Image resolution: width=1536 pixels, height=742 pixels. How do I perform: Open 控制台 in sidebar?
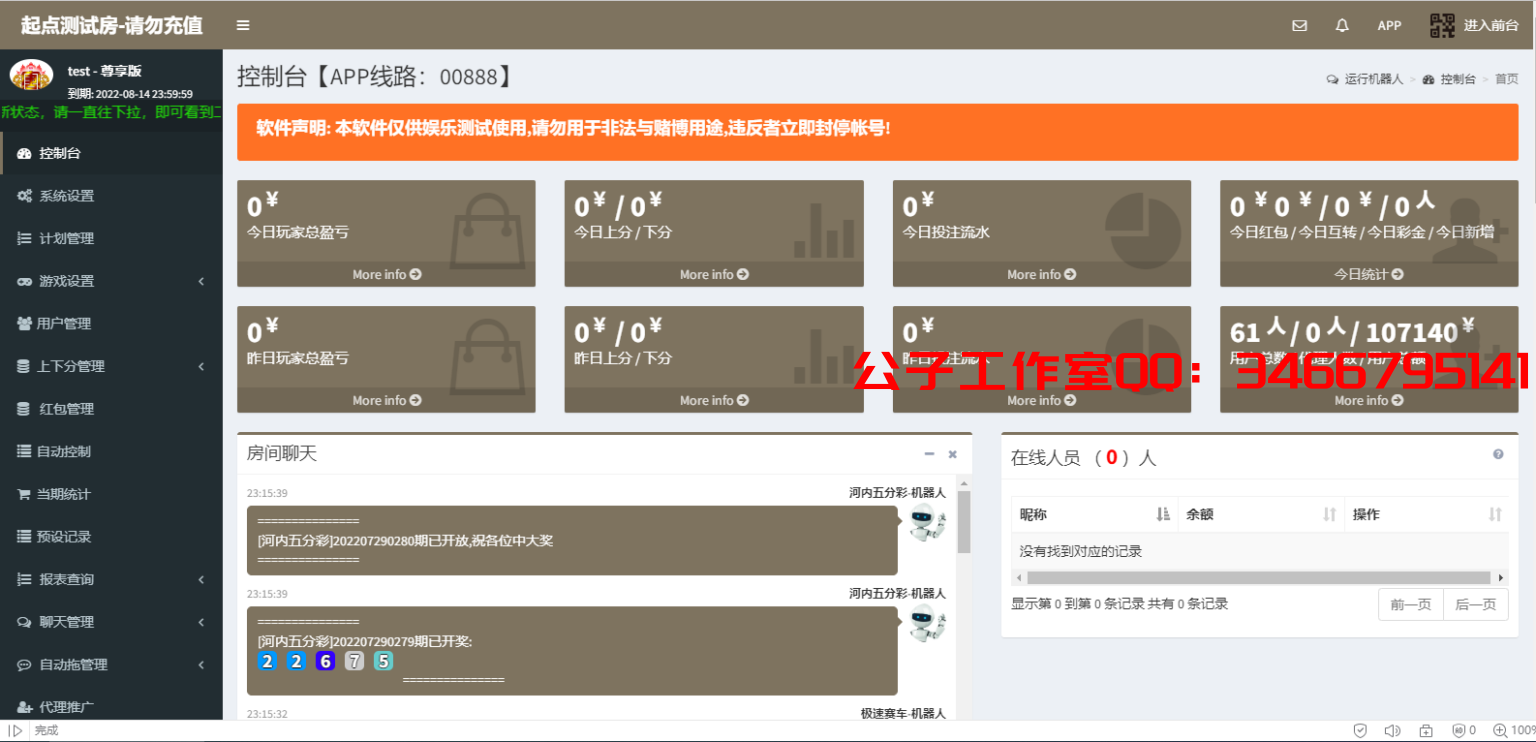pyautogui.click(x=111, y=153)
